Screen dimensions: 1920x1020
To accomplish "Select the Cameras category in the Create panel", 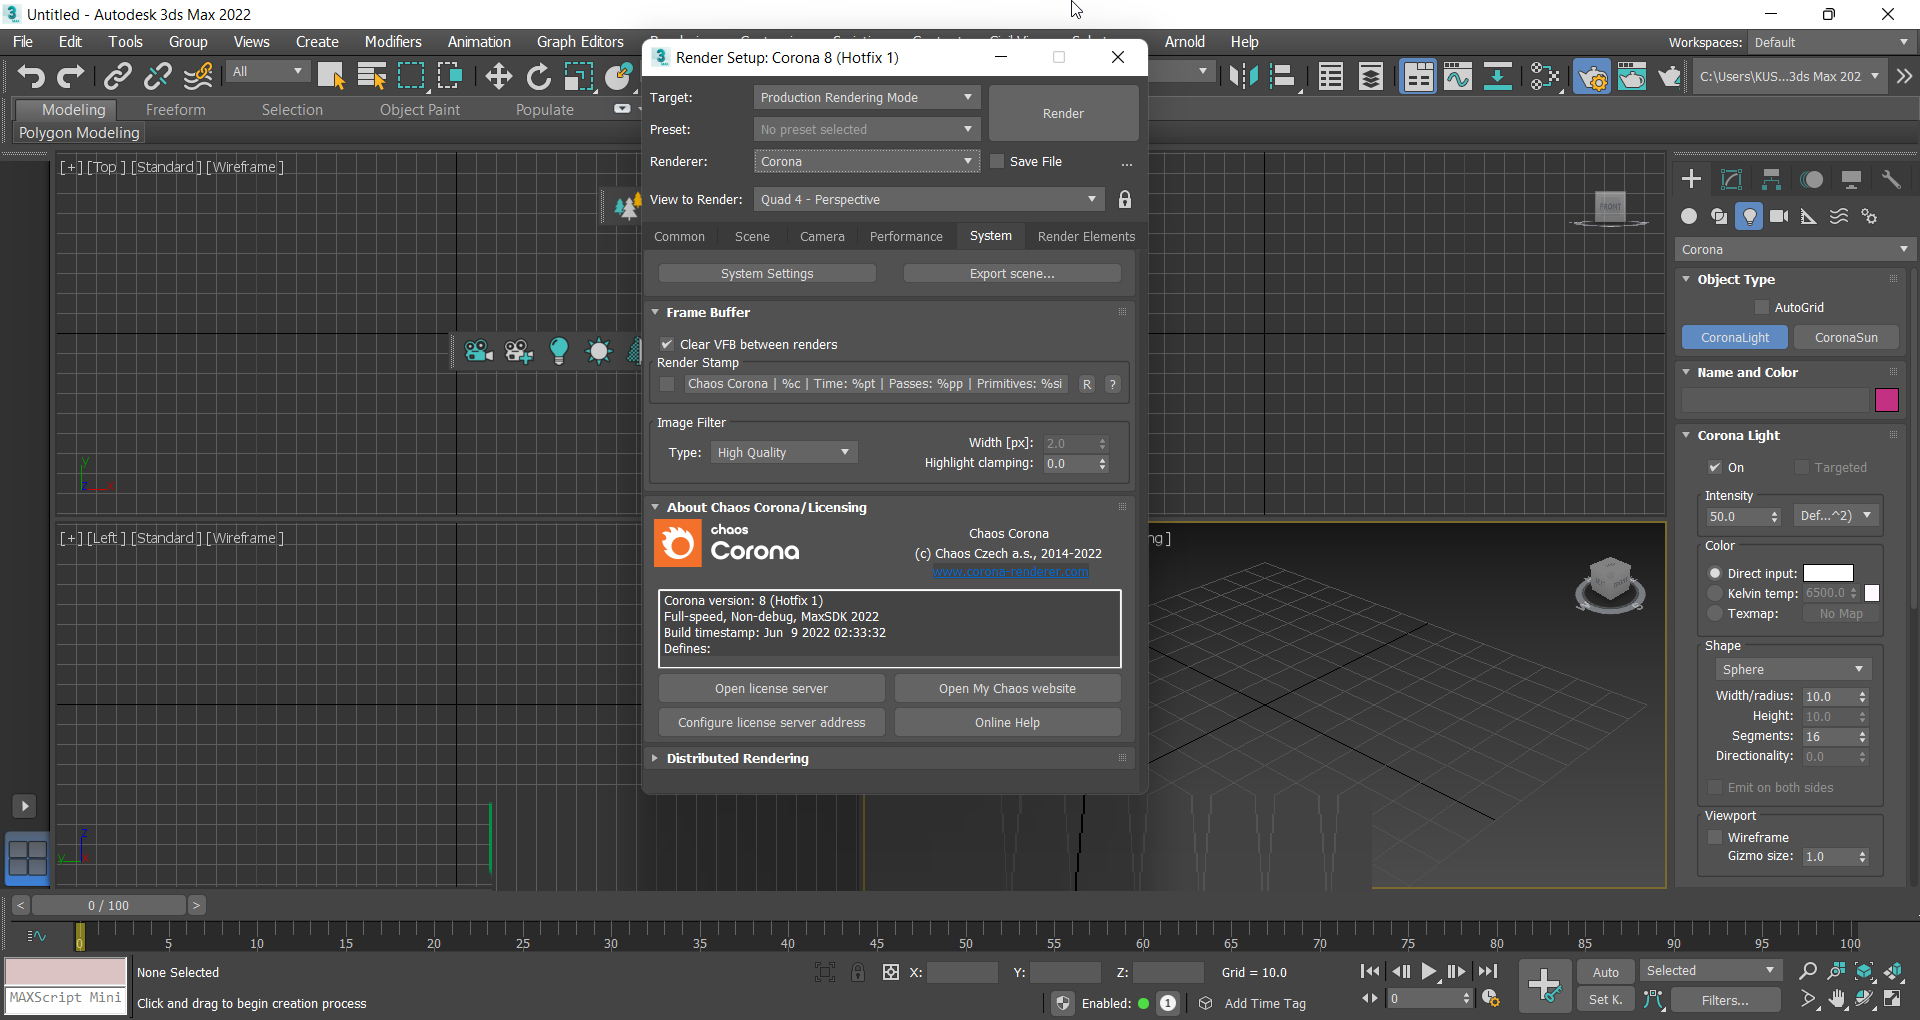I will tap(1780, 216).
